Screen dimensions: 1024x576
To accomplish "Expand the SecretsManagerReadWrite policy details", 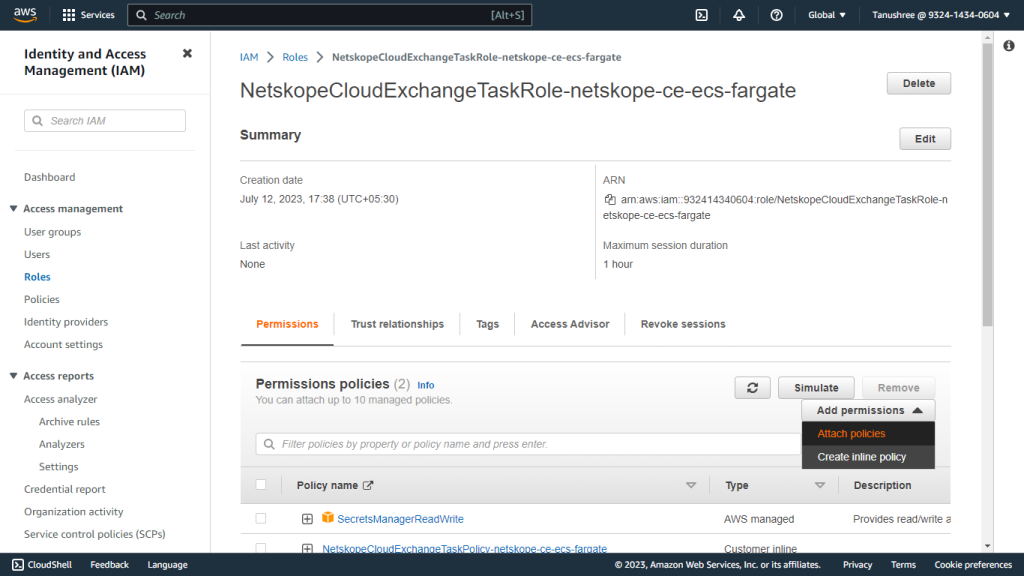I will point(307,519).
